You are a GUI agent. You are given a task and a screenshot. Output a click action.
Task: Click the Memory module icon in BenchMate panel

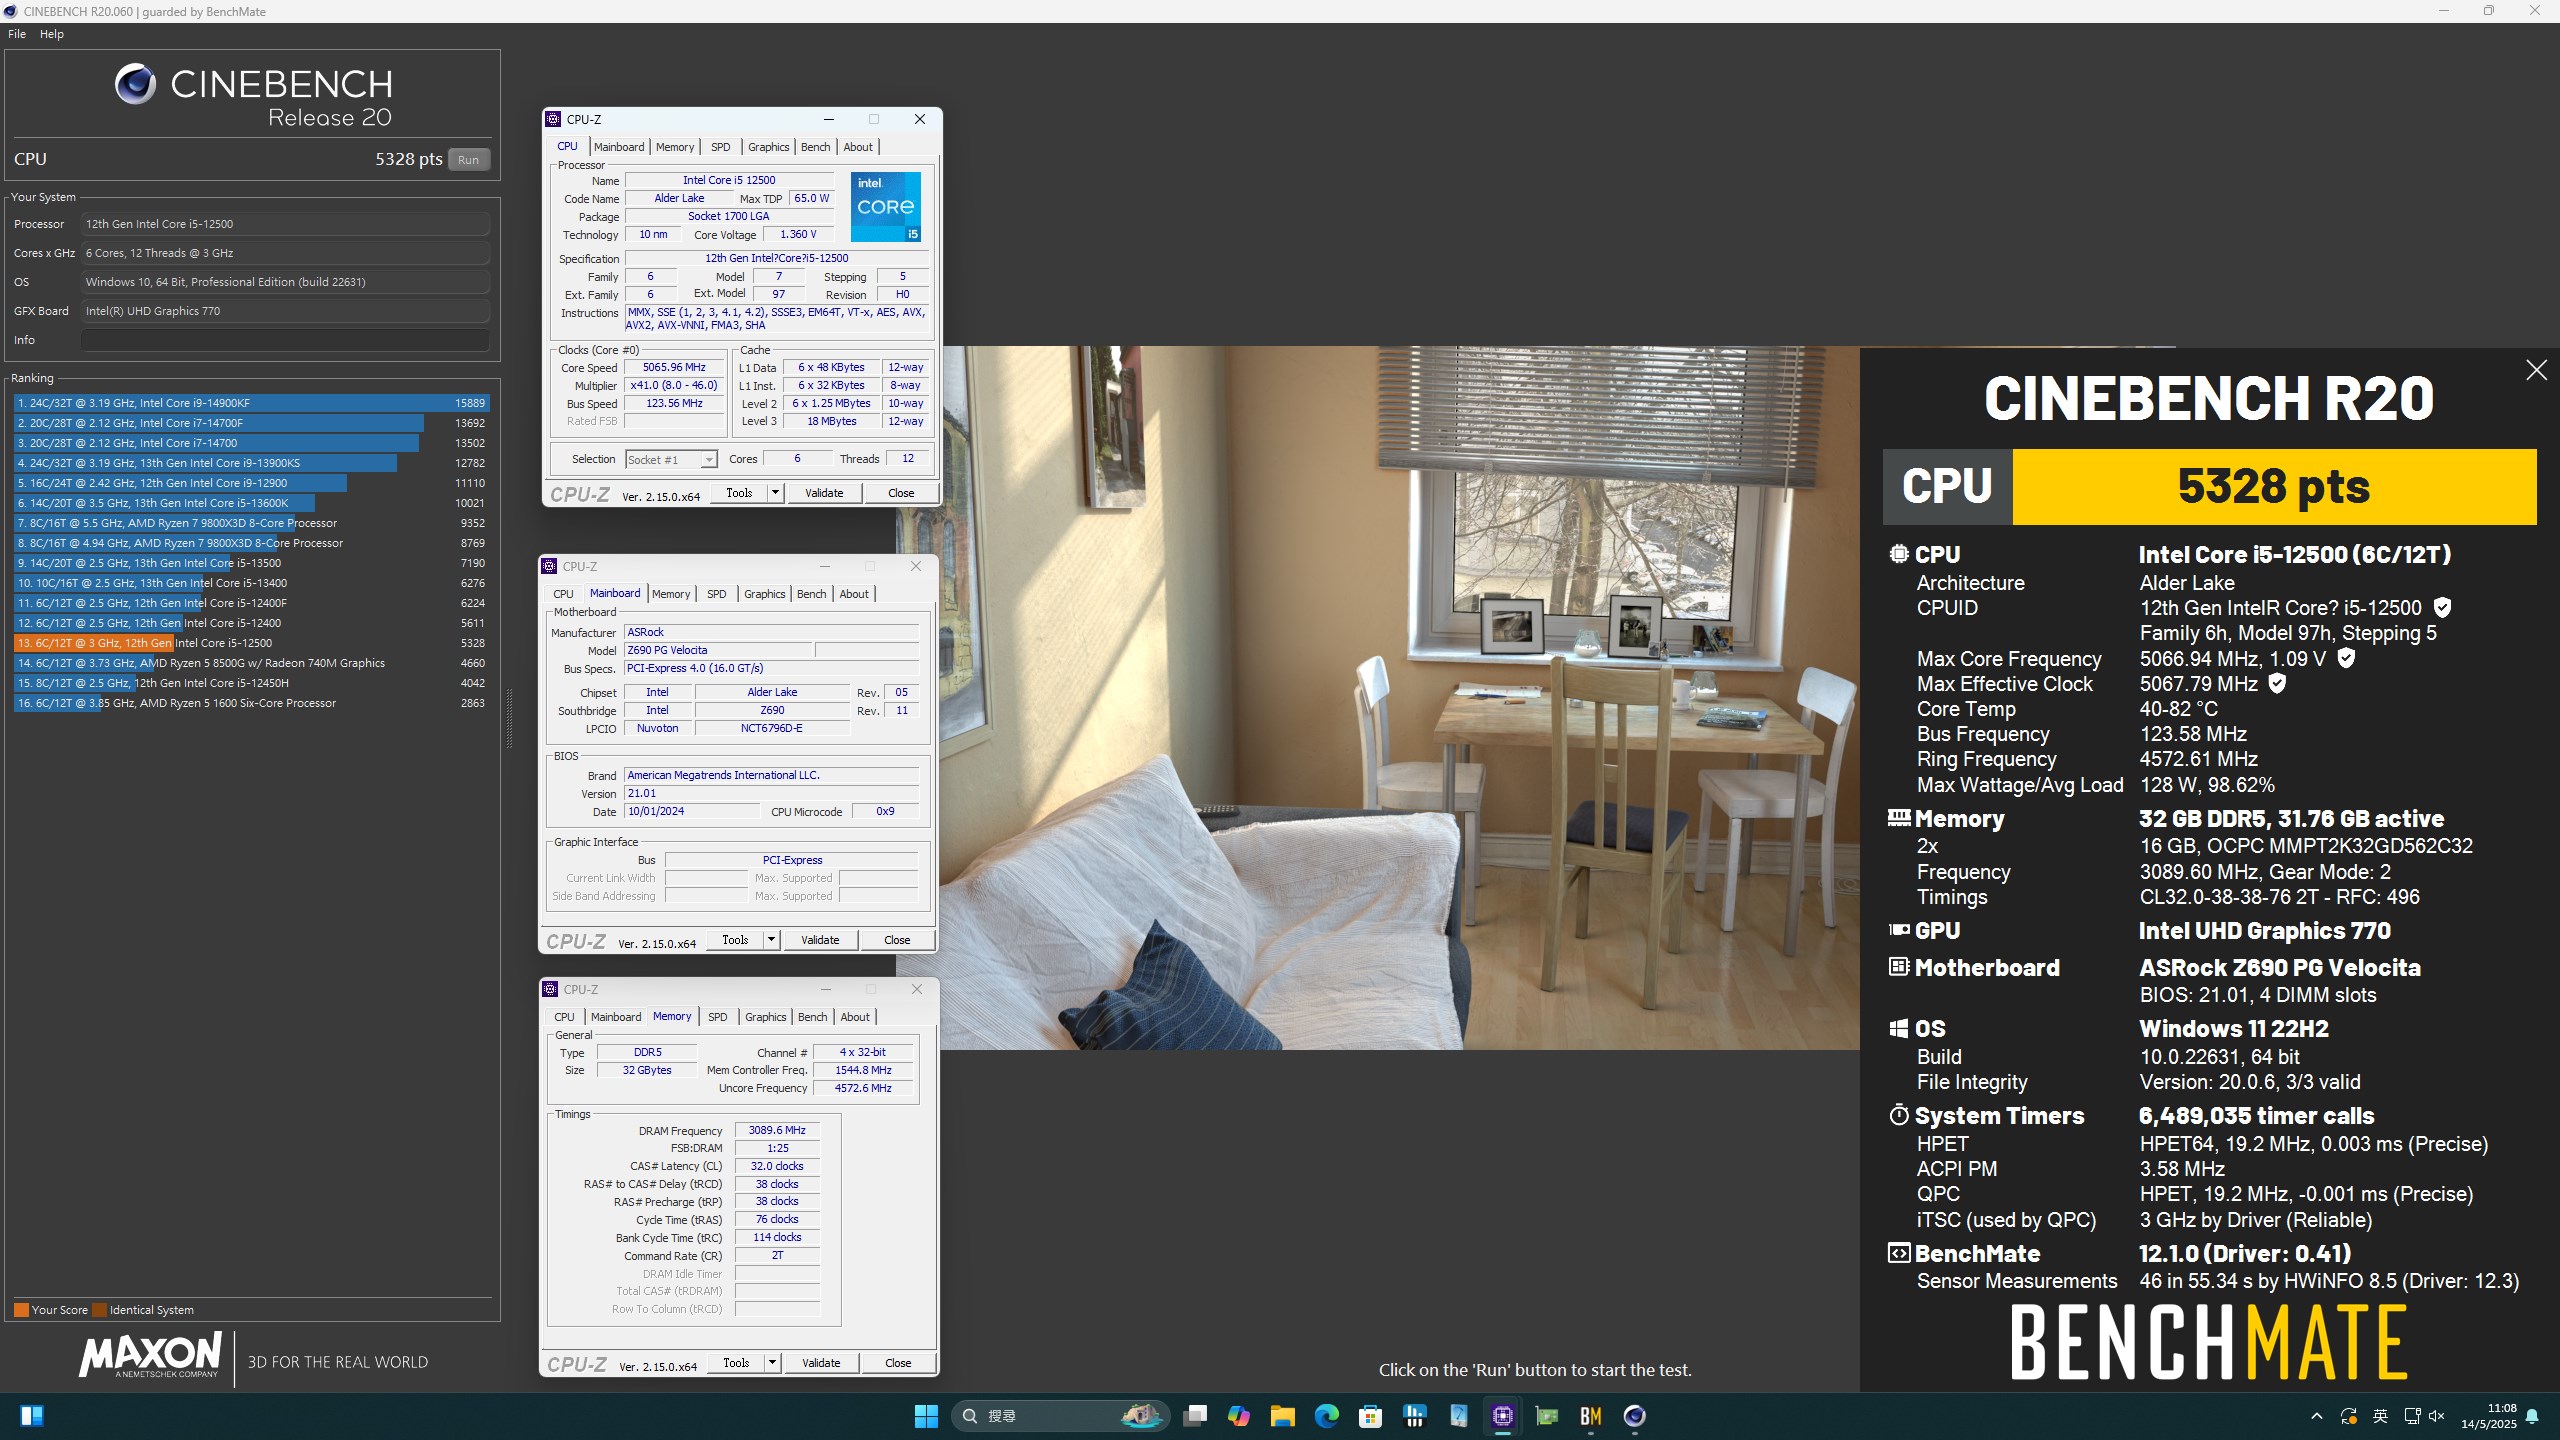[x=1899, y=818]
